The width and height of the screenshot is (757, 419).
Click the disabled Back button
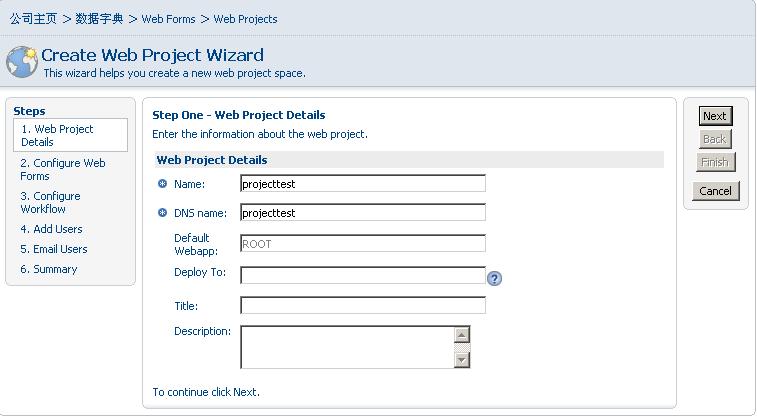[x=715, y=139]
